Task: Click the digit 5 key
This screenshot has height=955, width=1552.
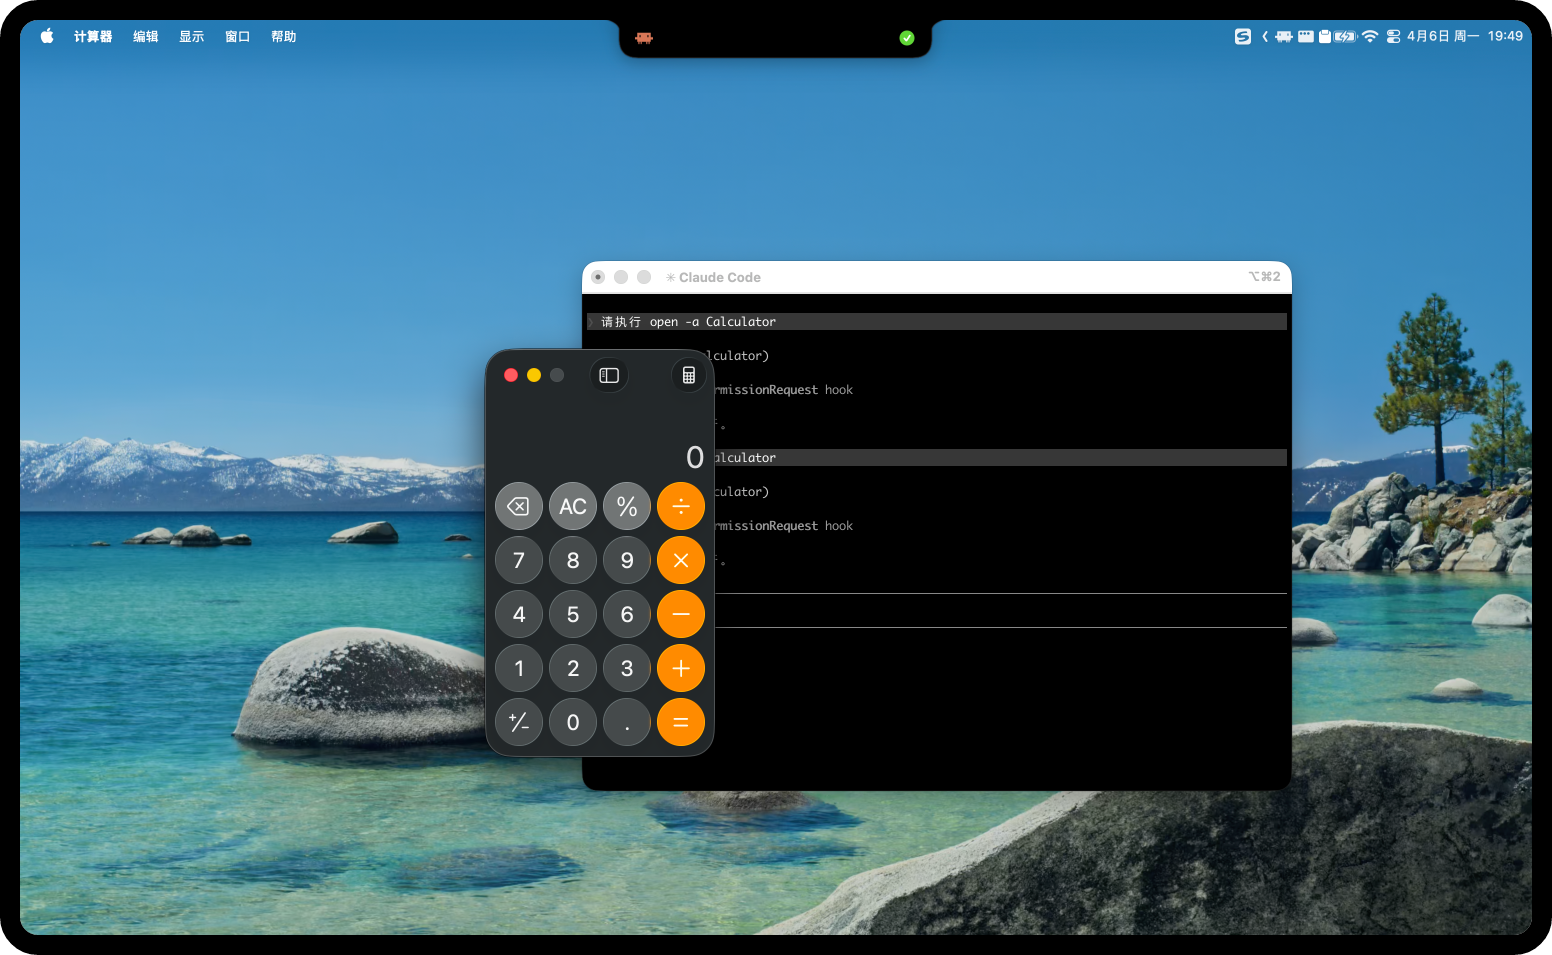Action: click(573, 614)
